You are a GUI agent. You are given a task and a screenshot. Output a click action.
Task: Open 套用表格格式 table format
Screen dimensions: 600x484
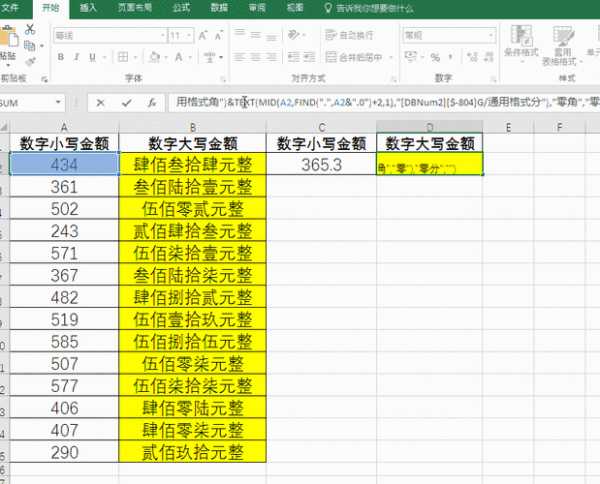click(x=562, y=46)
